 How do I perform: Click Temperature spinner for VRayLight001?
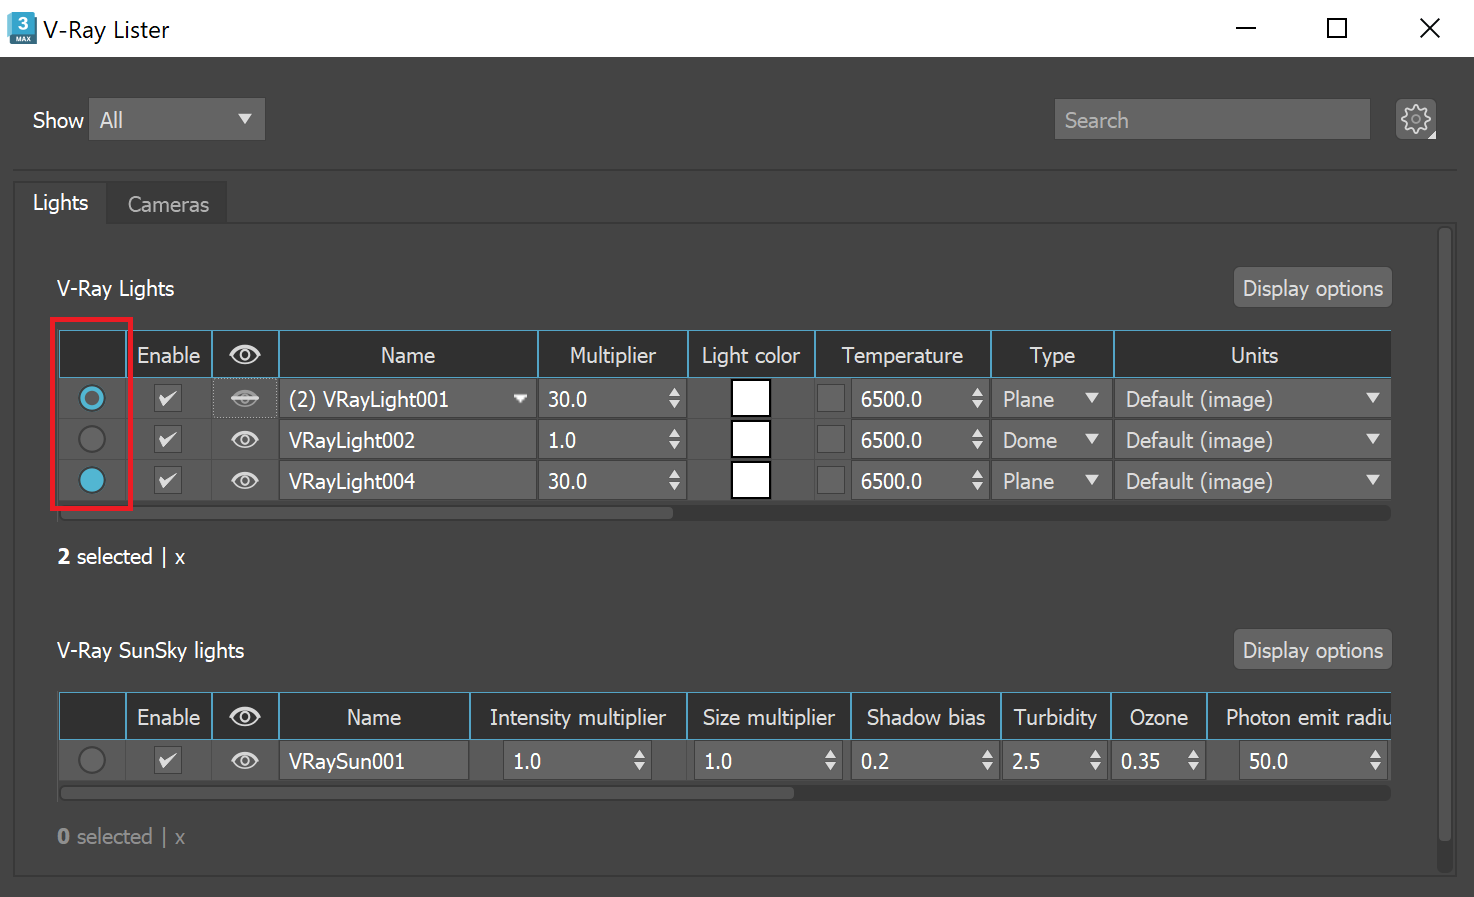pyautogui.click(x=977, y=399)
